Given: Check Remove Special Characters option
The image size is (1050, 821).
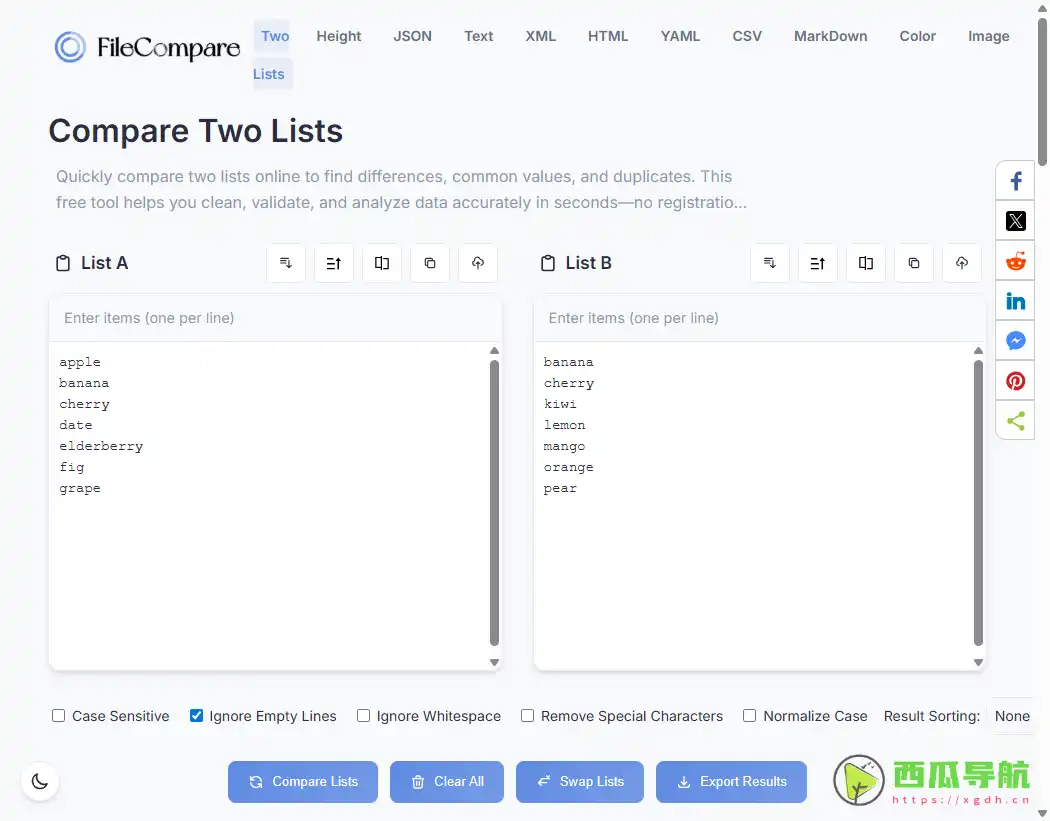Looking at the screenshot, I should point(527,716).
